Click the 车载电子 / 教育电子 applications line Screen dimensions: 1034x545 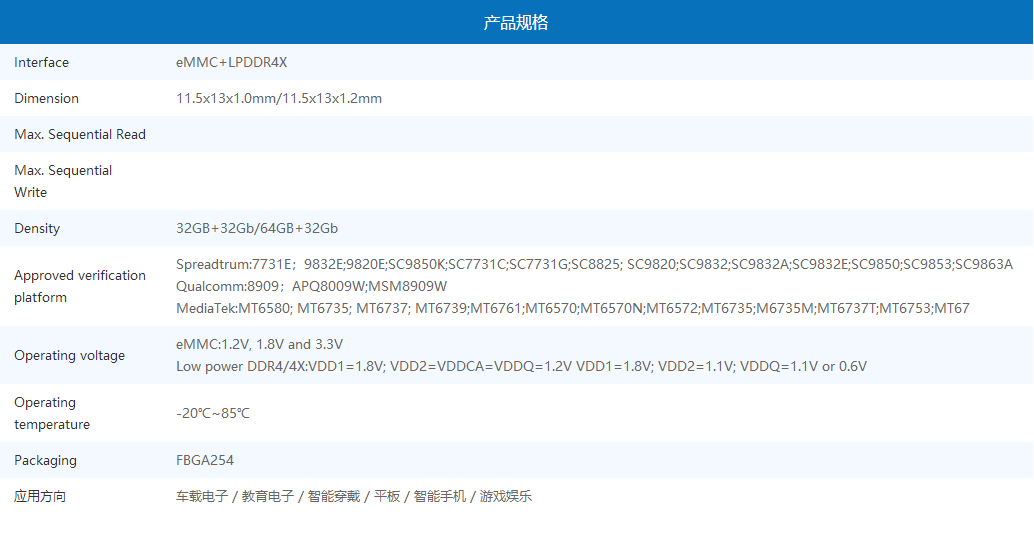pos(353,496)
